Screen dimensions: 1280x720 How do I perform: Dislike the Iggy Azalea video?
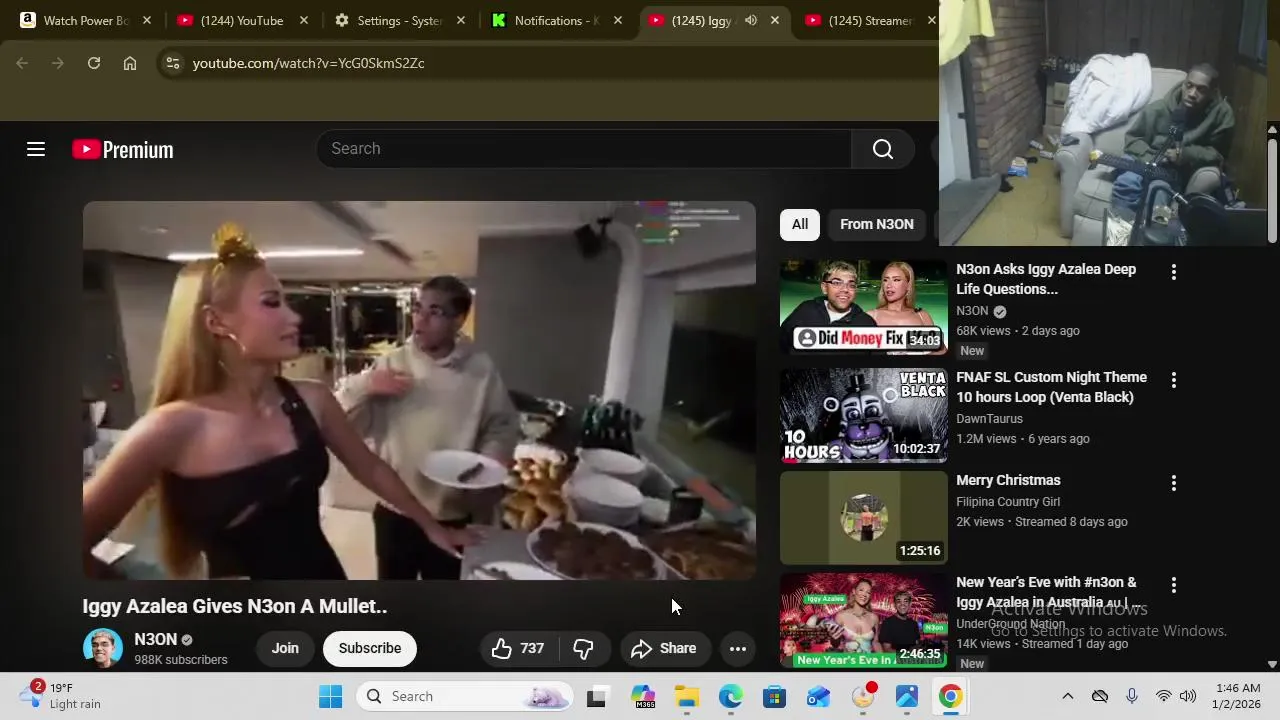583,648
